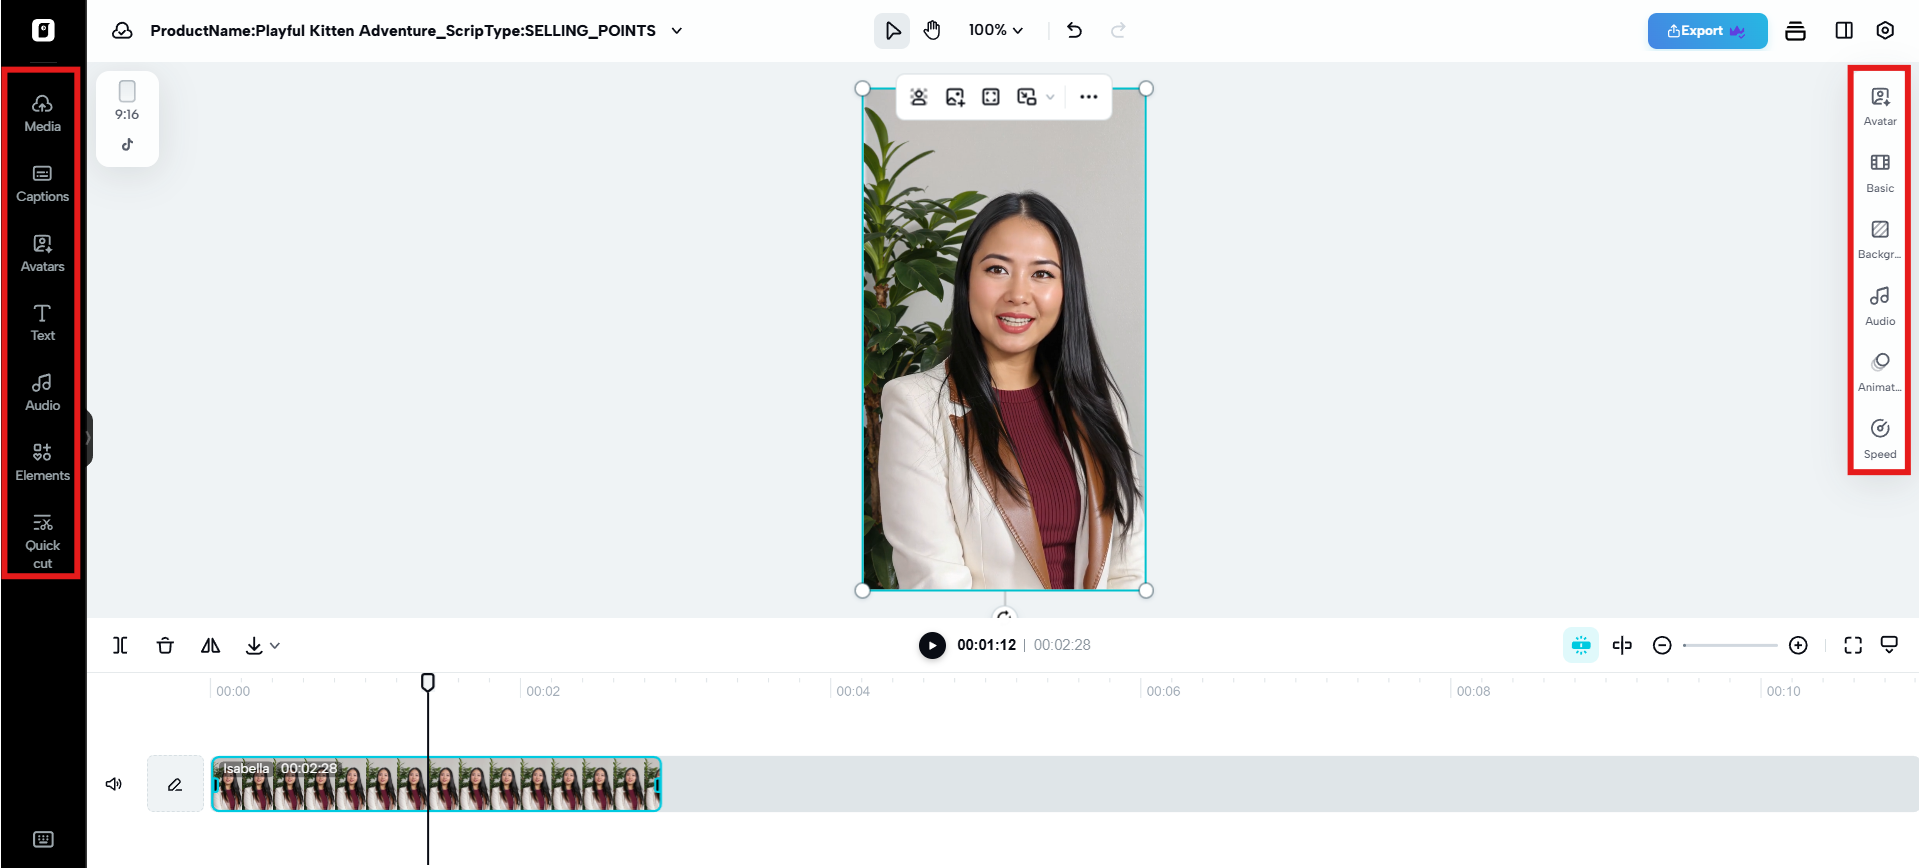Click the split clip tool
The height and width of the screenshot is (868, 1919).
click(120, 646)
